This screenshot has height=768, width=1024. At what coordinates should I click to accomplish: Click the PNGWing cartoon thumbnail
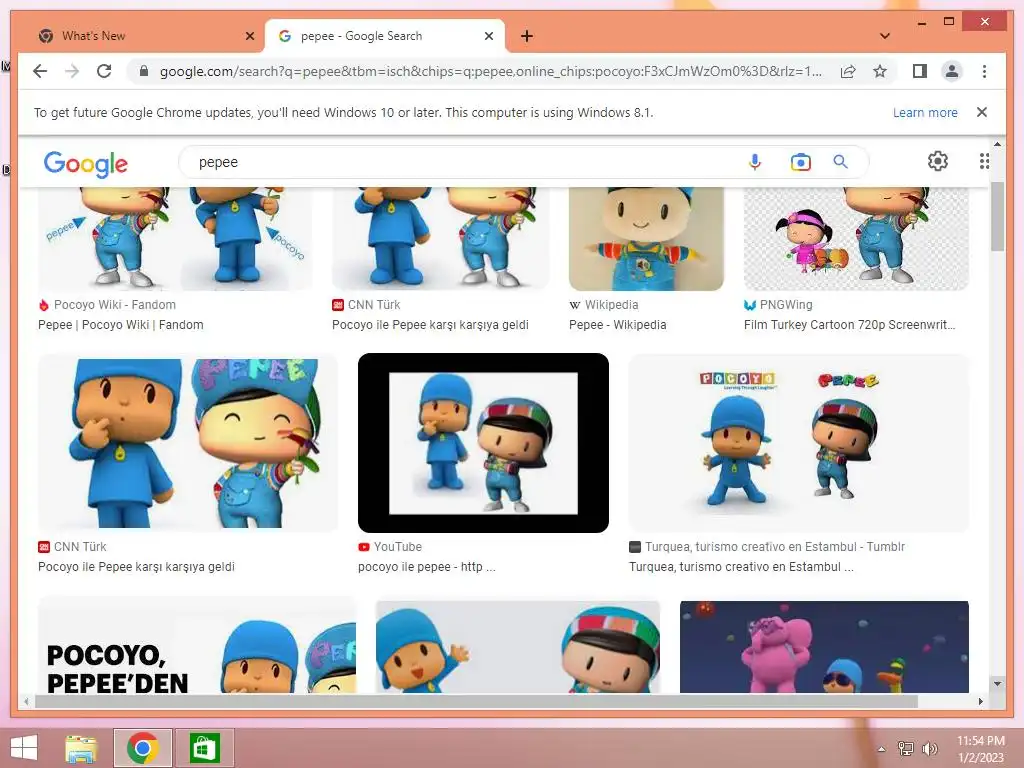pos(856,239)
